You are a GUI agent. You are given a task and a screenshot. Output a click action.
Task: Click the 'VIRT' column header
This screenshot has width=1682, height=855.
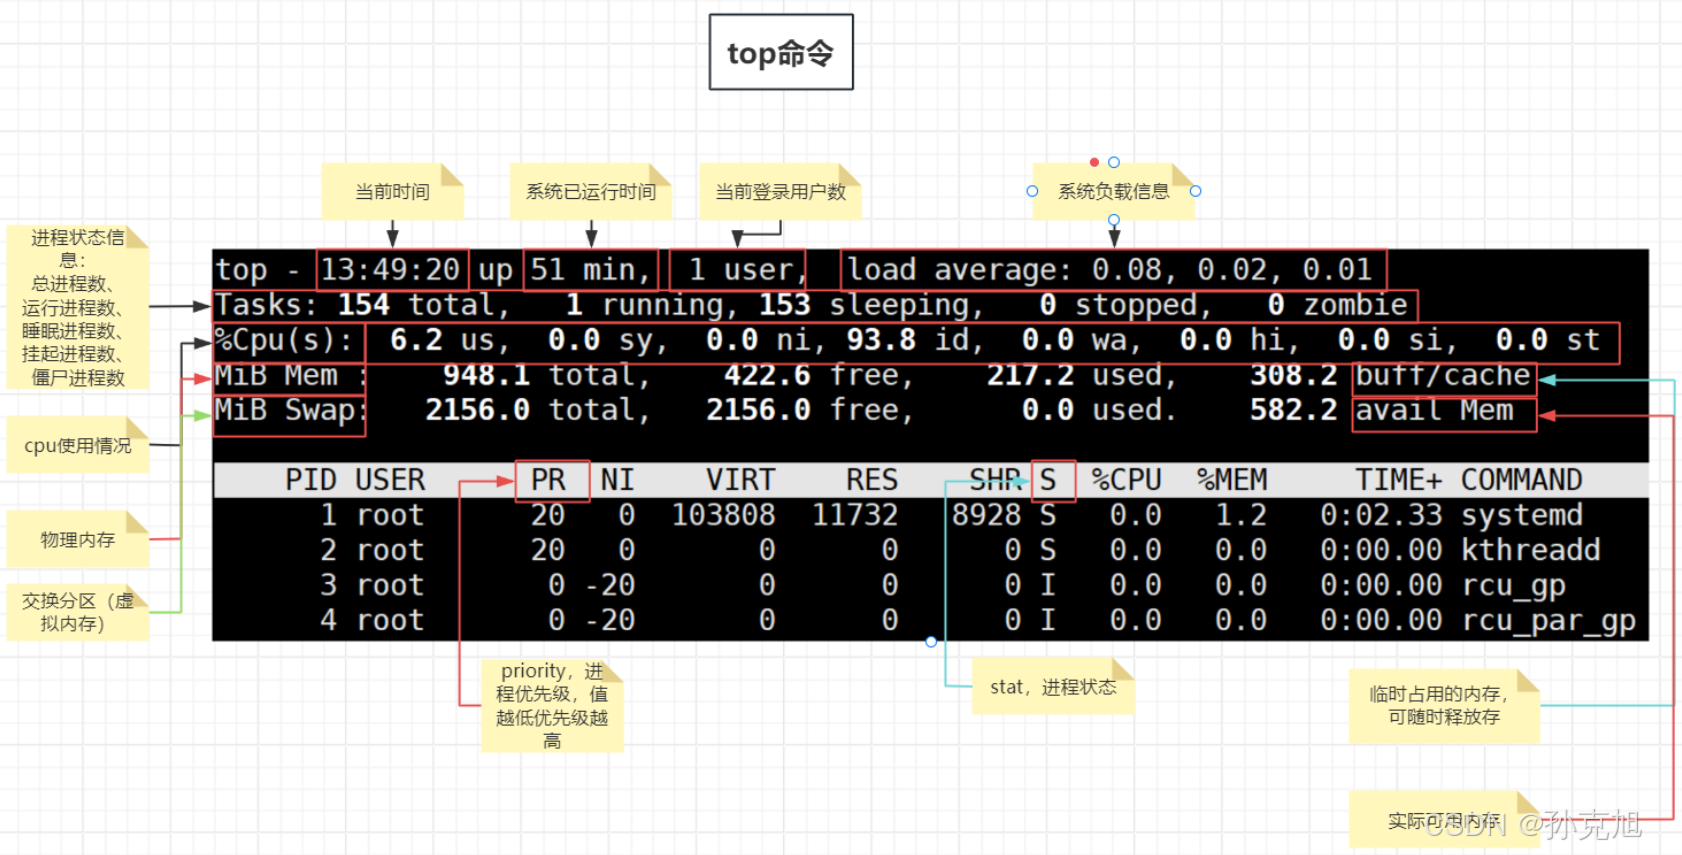740,480
